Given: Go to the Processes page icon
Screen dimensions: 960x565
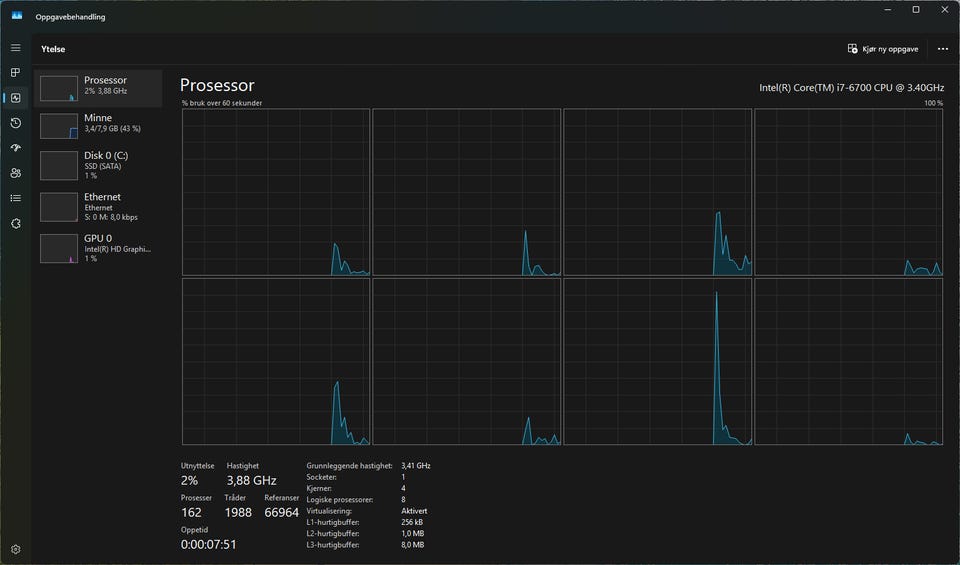Looking at the screenshot, I should click(15, 73).
